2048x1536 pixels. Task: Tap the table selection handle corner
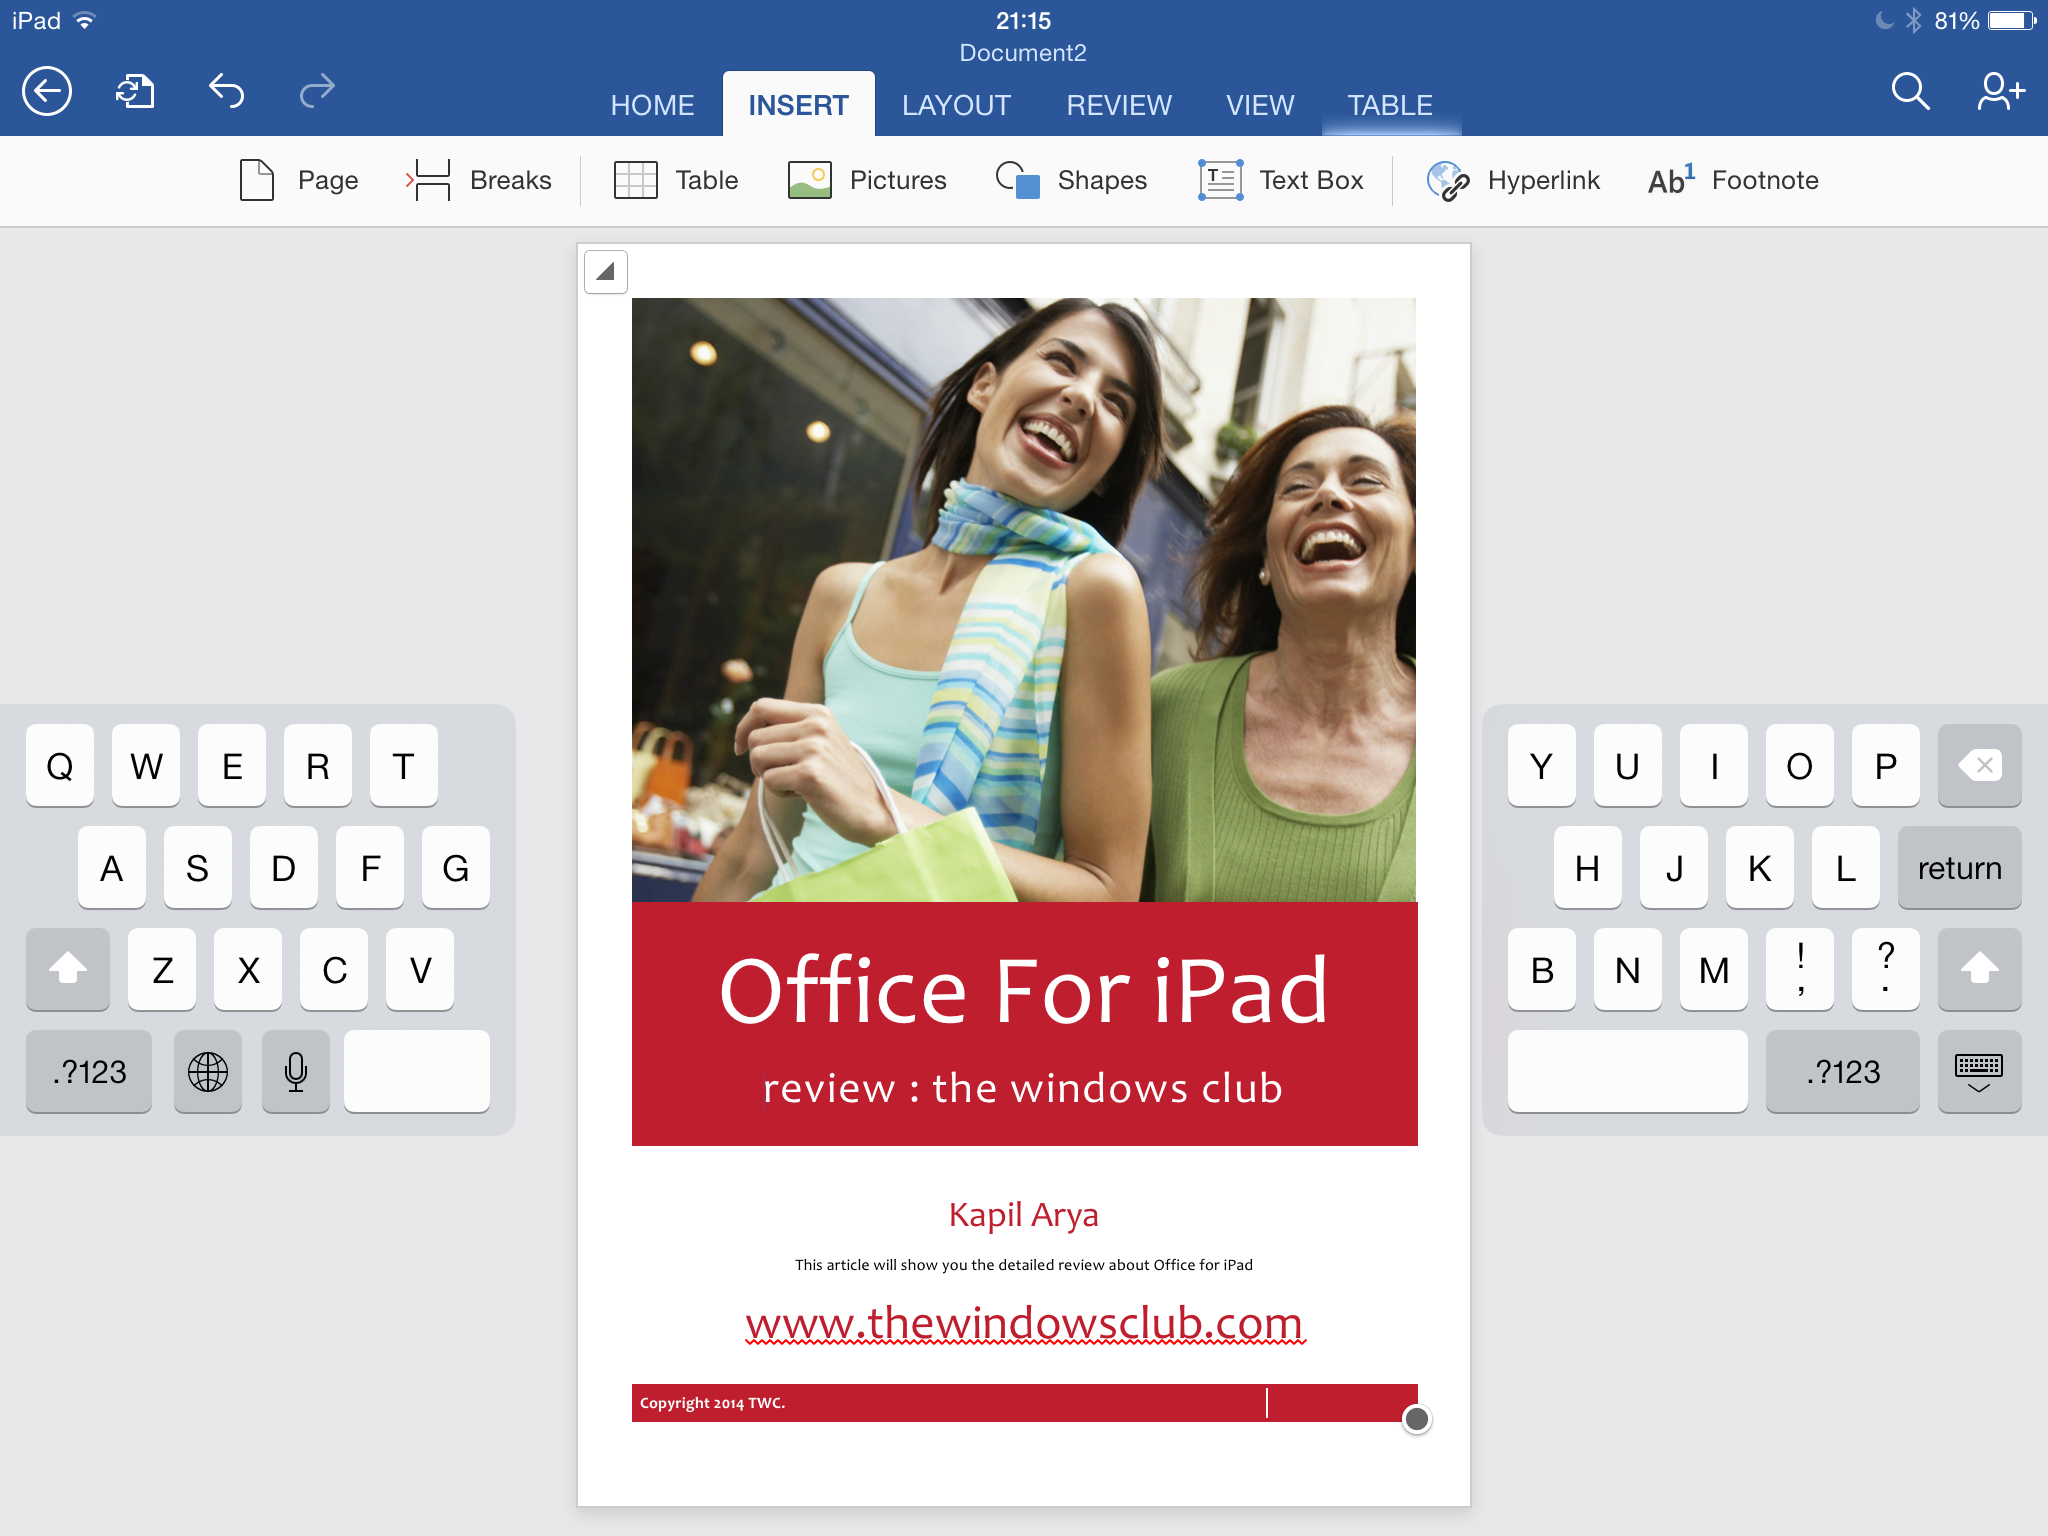tap(606, 272)
